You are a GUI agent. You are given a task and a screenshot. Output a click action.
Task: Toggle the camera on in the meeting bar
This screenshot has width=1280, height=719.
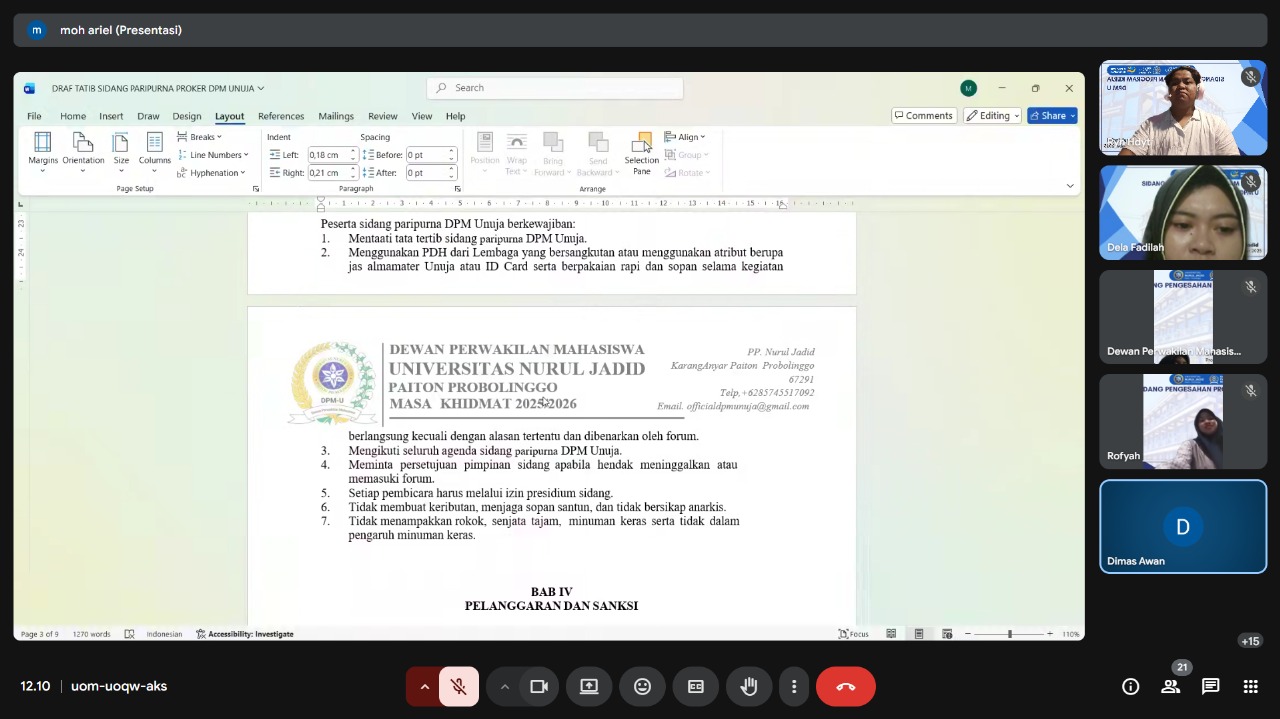(x=539, y=686)
